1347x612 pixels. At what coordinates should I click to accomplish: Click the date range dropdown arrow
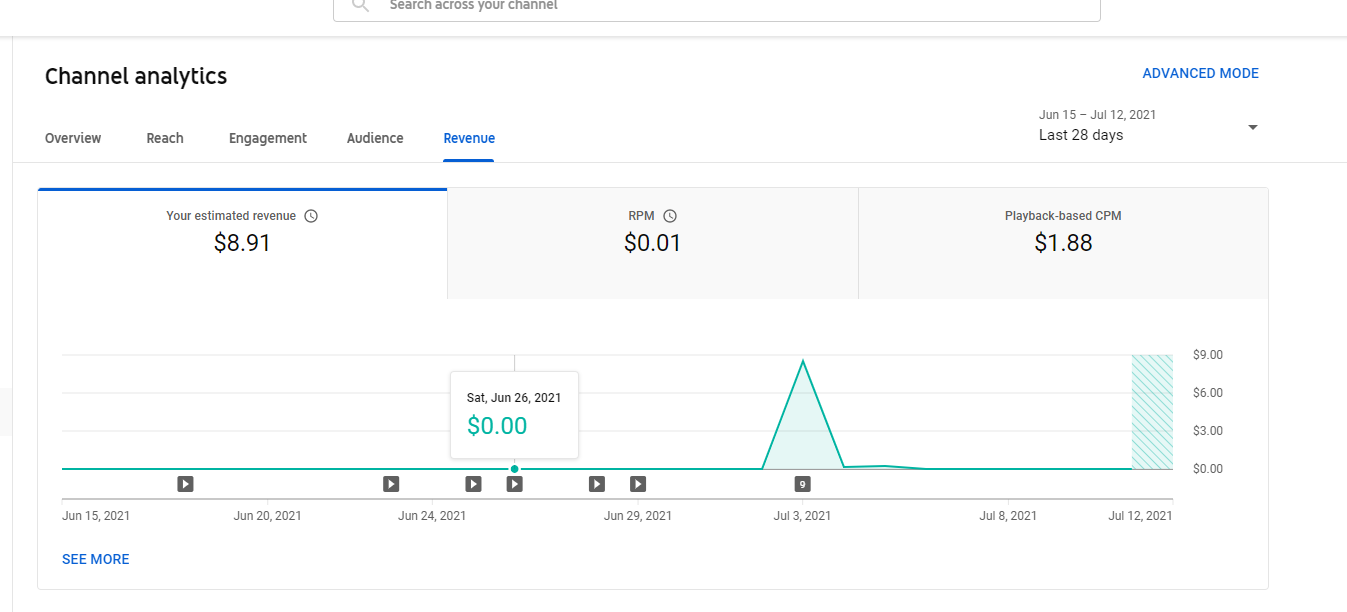click(x=1253, y=127)
